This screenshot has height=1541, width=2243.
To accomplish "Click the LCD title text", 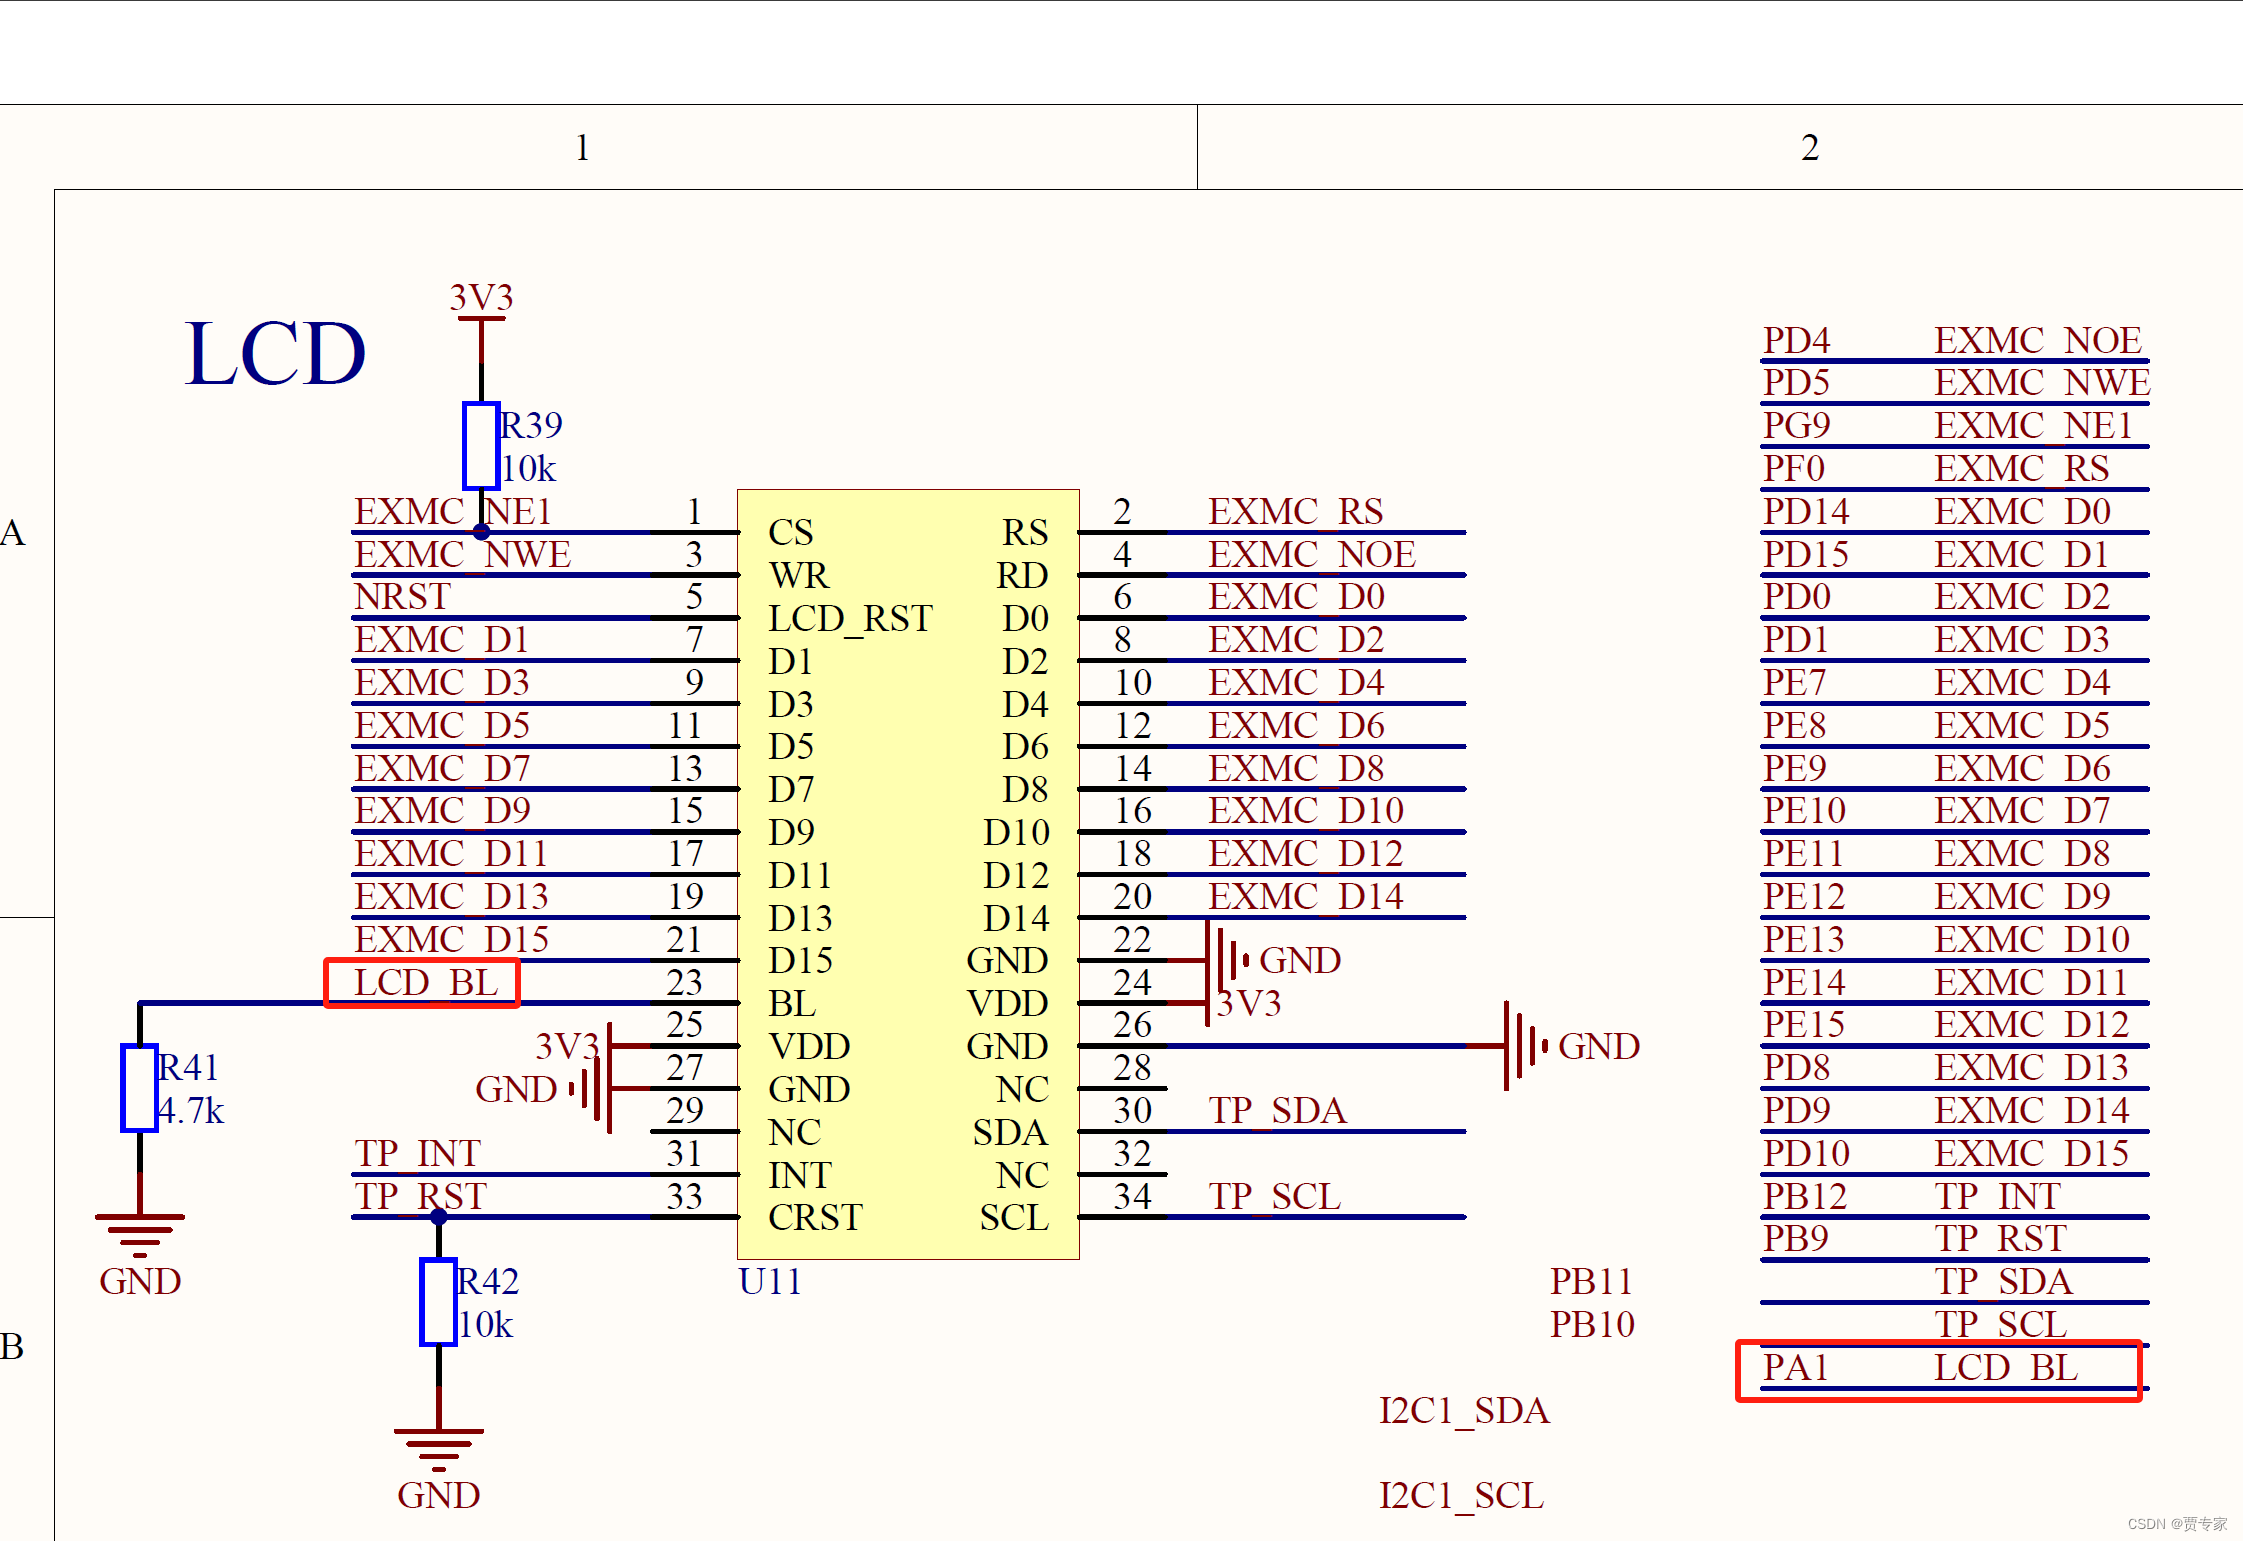I will point(275,354).
